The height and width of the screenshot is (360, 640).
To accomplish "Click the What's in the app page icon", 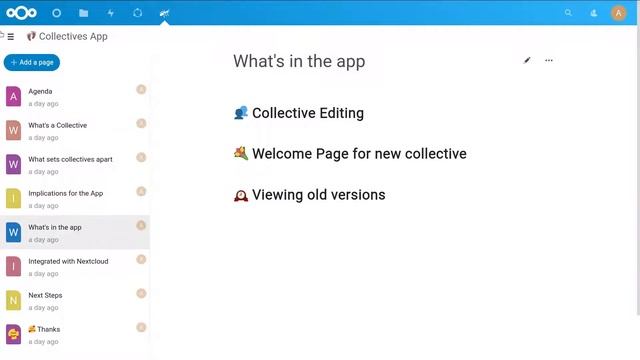I will click(13, 232).
